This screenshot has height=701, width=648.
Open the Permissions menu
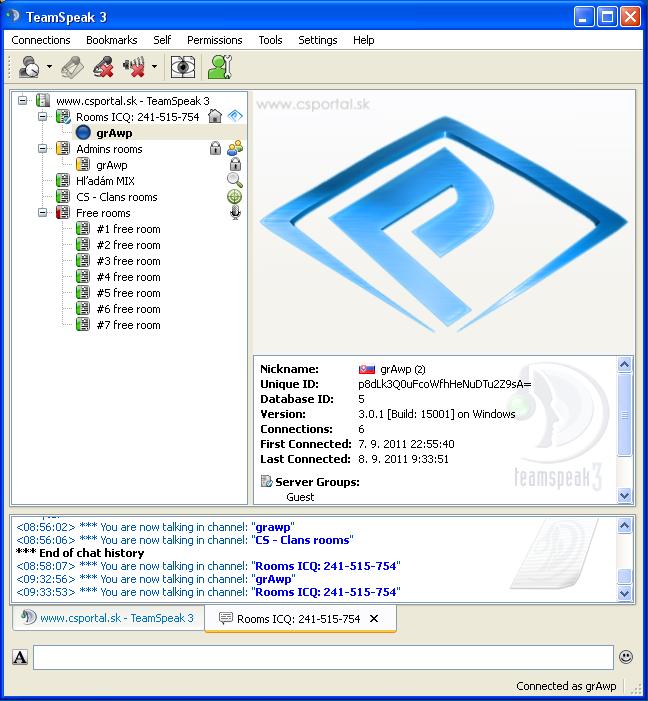(214, 40)
